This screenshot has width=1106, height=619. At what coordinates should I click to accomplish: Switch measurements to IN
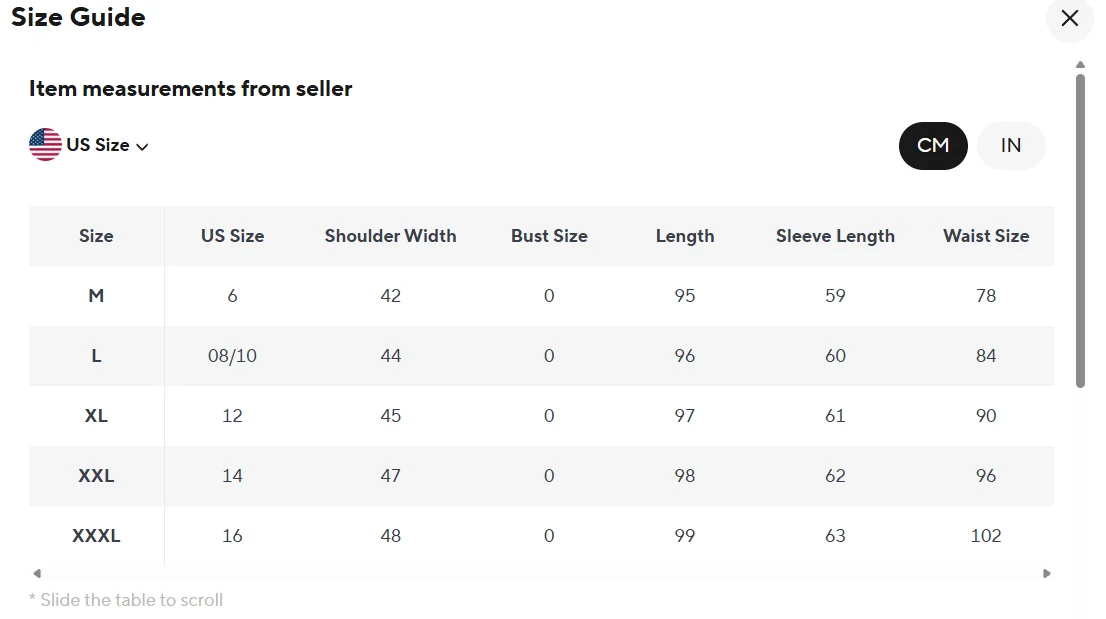click(1011, 146)
